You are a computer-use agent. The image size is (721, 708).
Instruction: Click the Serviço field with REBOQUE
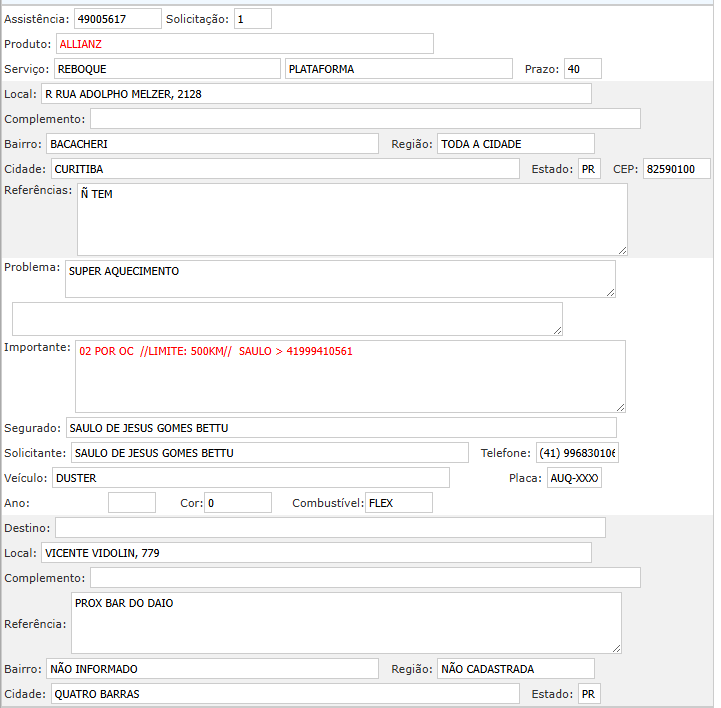(x=167, y=69)
